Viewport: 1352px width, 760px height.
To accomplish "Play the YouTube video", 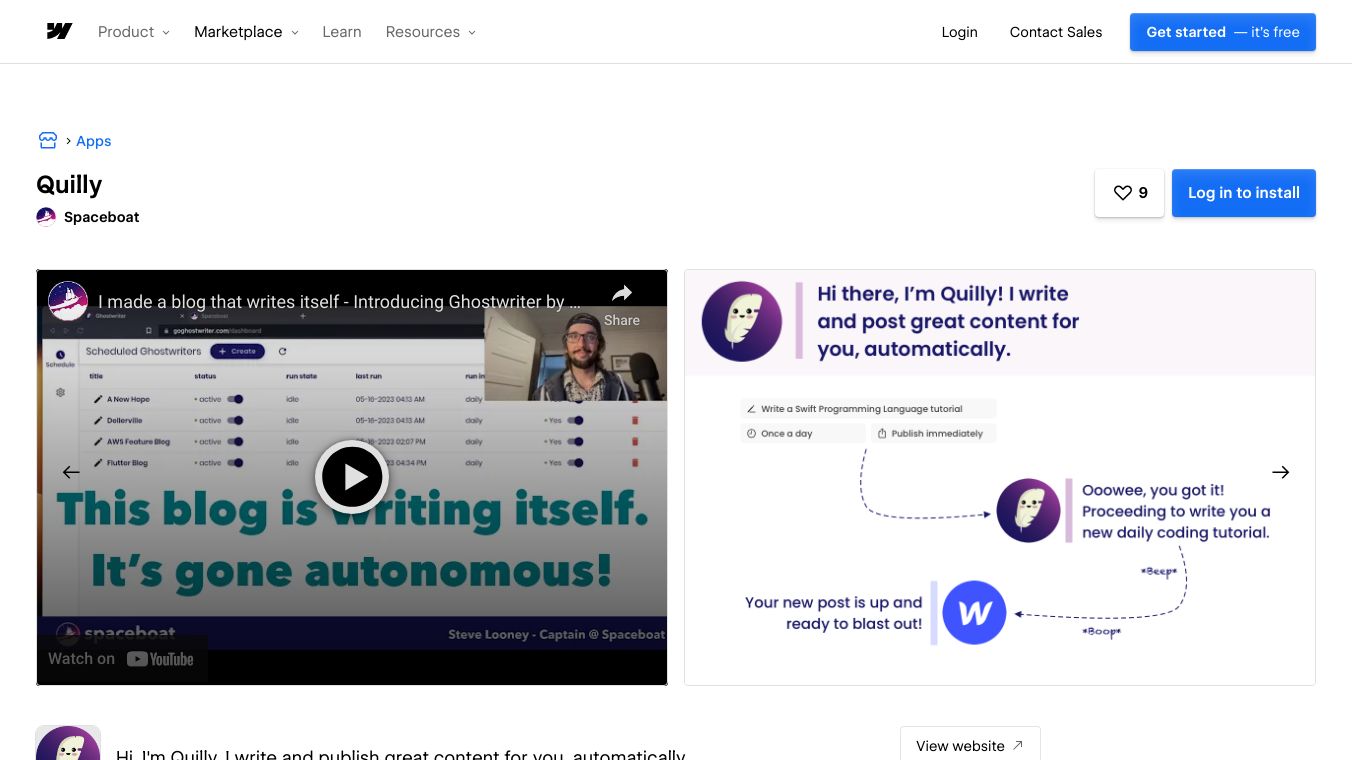I will 352,477.
